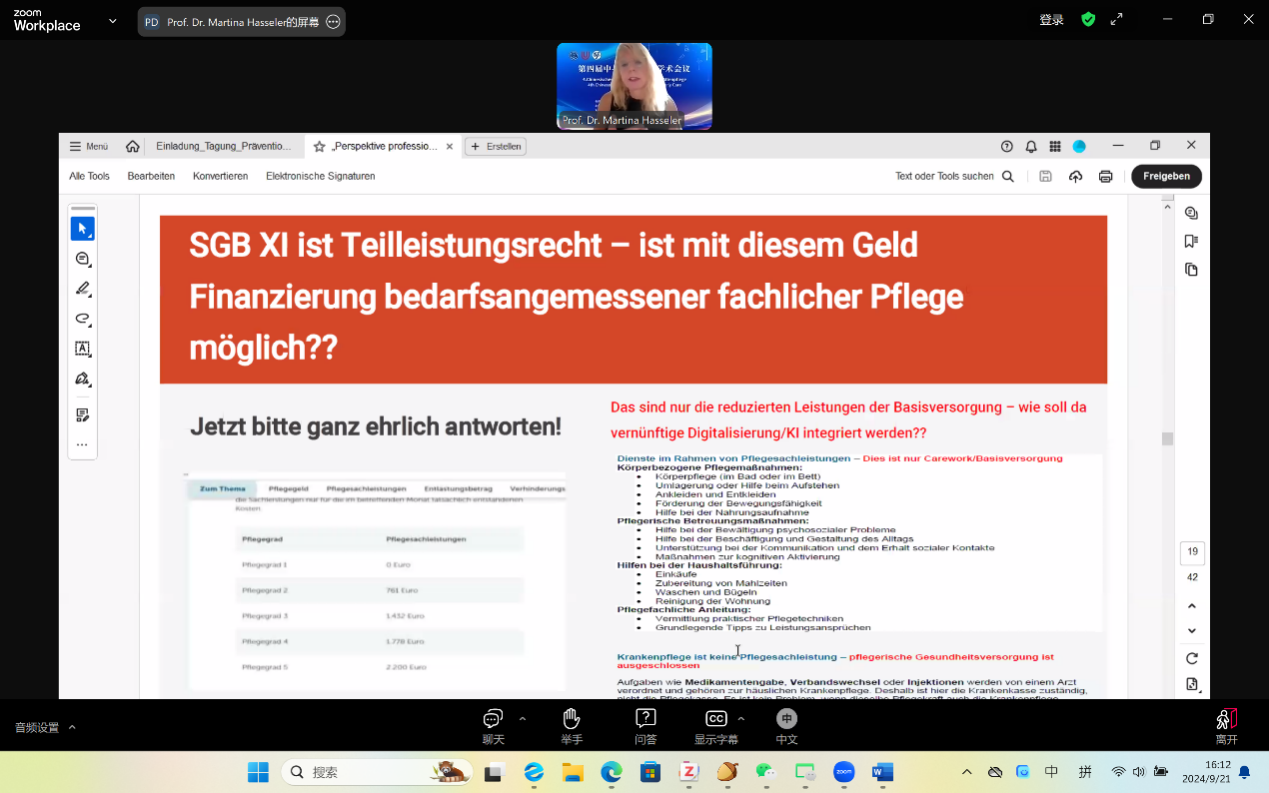
Task: Switch to the Einladung_Tagung_Prävention tab
Action: [224, 146]
